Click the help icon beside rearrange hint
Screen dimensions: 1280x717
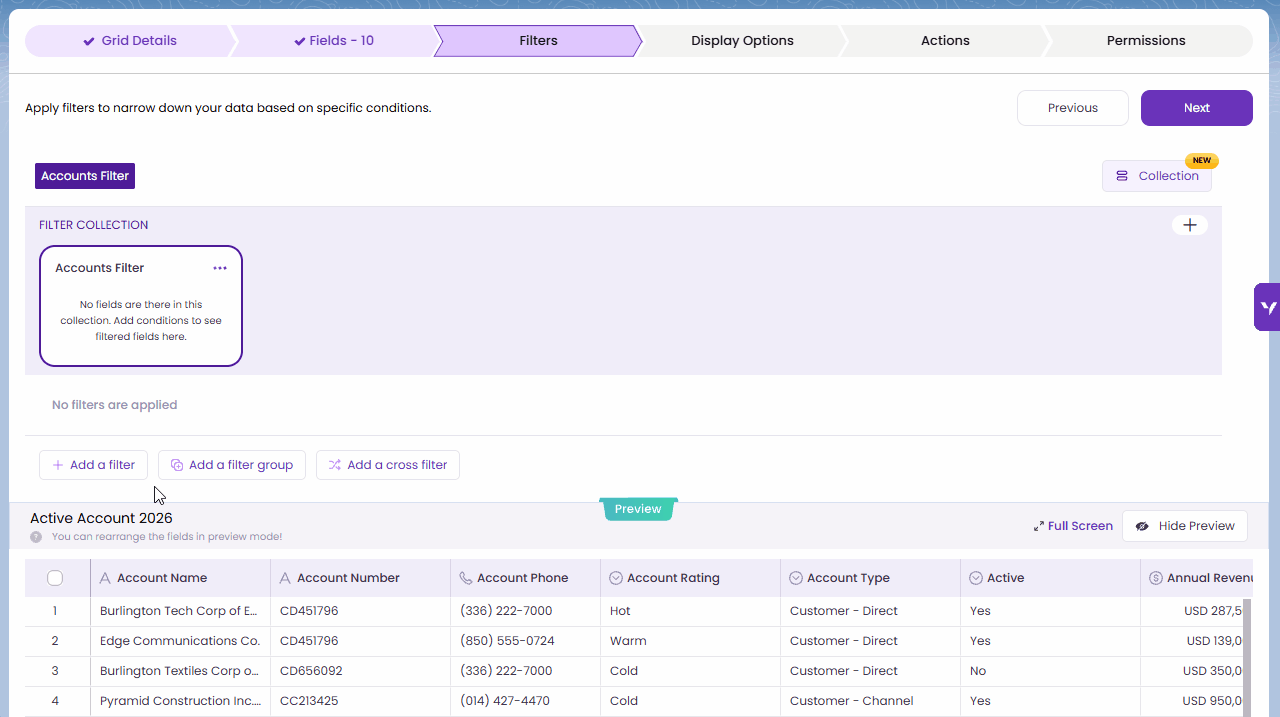pos(36,537)
